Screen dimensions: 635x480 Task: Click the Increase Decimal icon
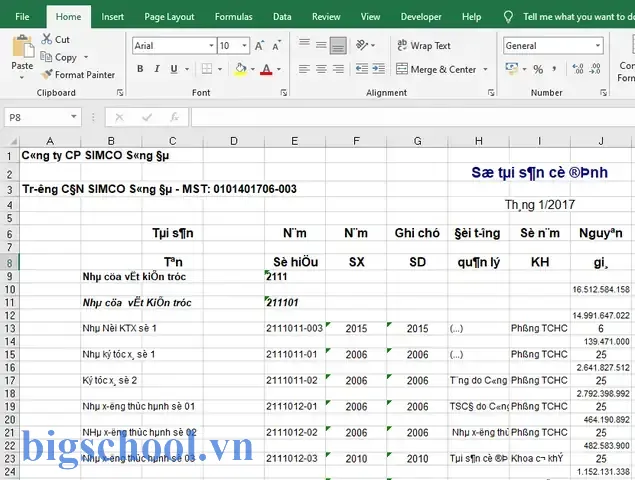click(578, 69)
